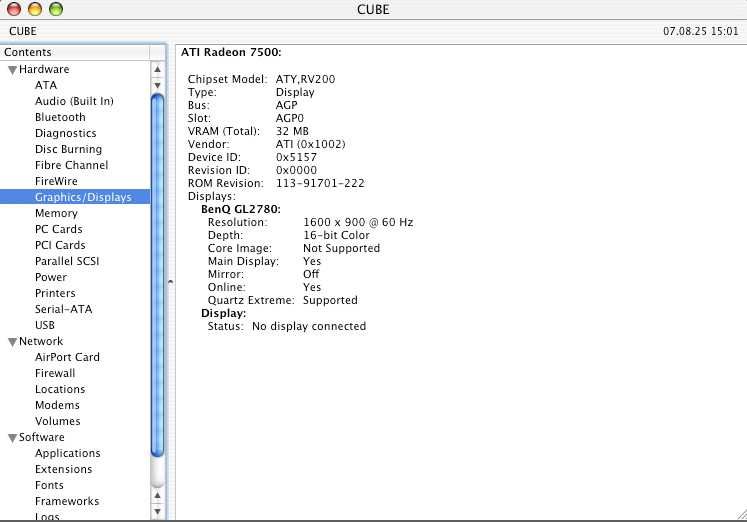The image size is (747, 522).
Task: Open AirPort Card network info
Action: (x=67, y=357)
